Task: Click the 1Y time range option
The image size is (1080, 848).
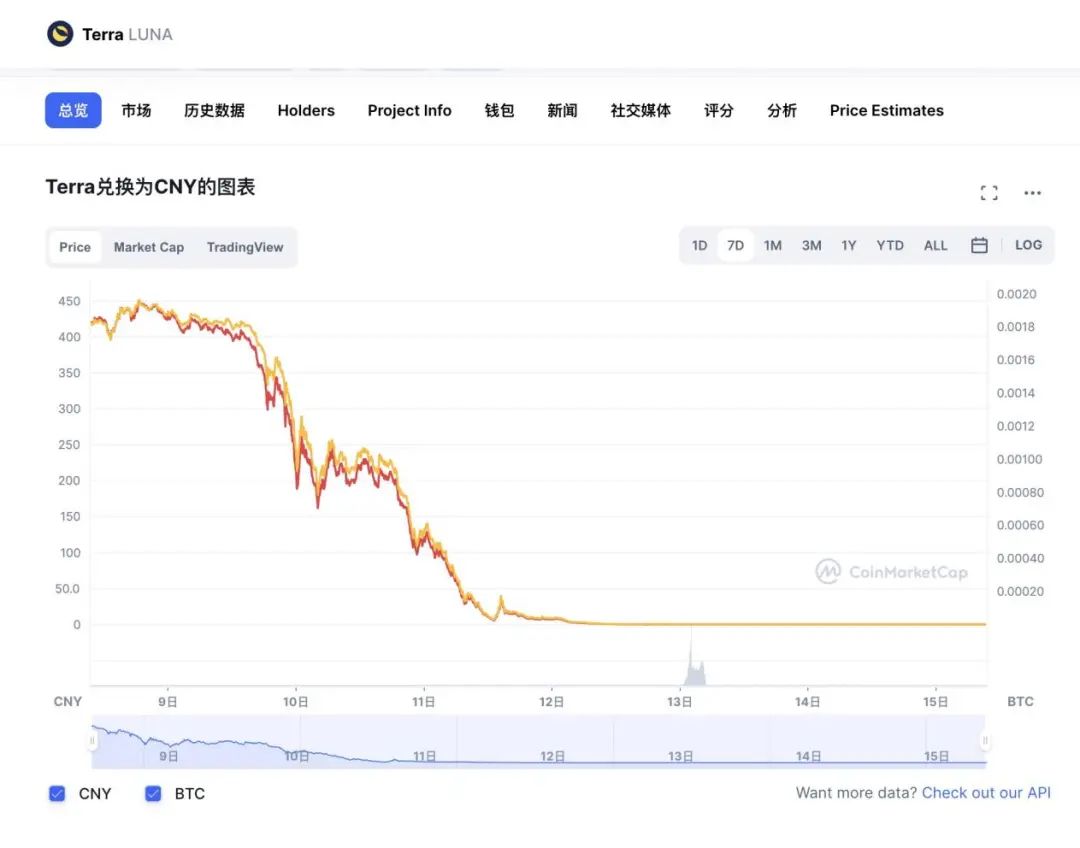Action: pos(848,244)
